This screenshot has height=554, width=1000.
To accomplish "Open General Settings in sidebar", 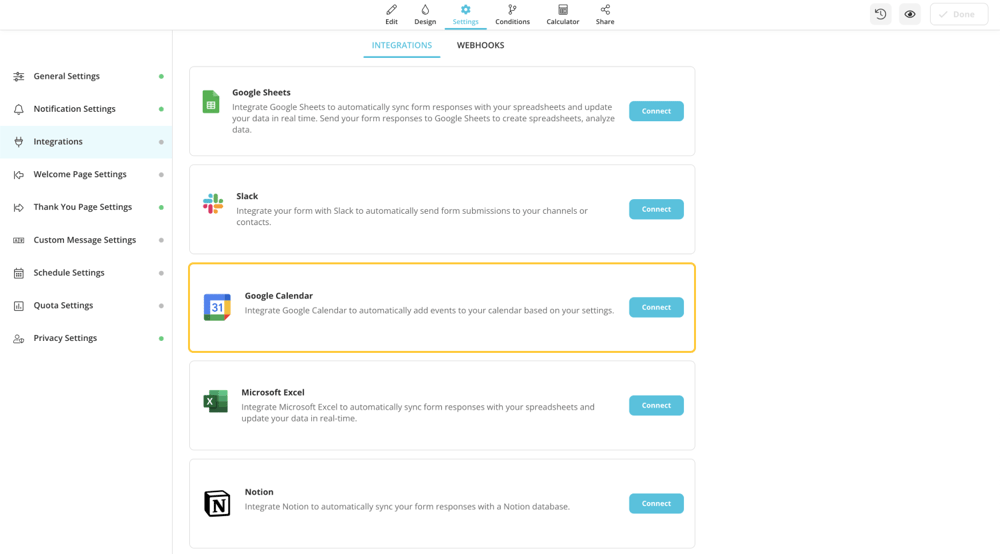I will (x=67, y=76).
